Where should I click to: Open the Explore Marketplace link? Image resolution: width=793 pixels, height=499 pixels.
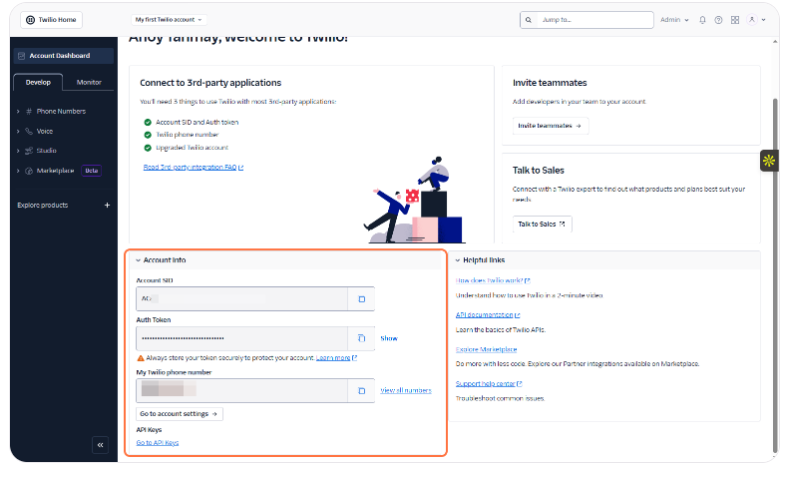pyautogui.click(x=486, y=349)
